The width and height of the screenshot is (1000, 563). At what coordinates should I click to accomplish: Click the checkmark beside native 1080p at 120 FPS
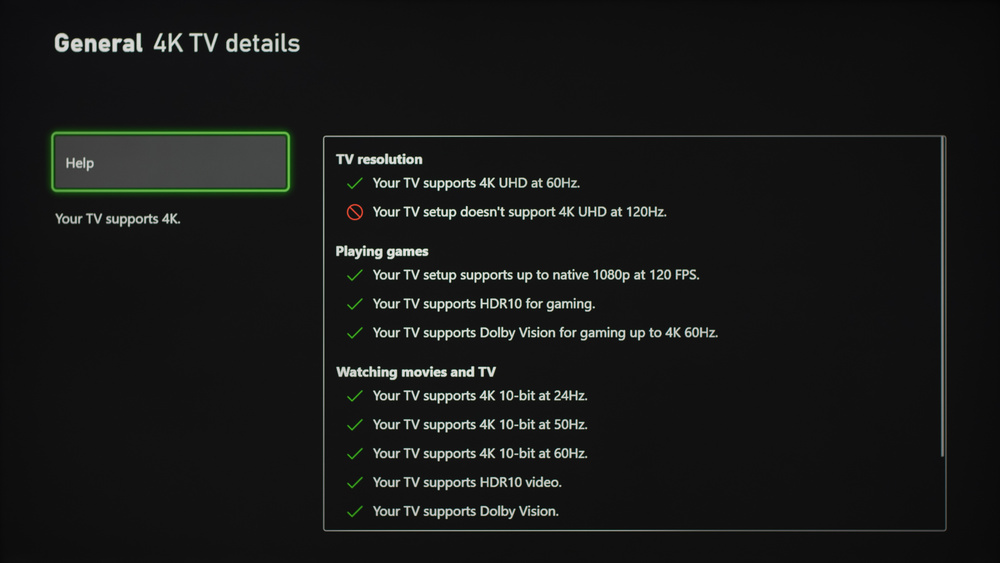tap(354, 275)
